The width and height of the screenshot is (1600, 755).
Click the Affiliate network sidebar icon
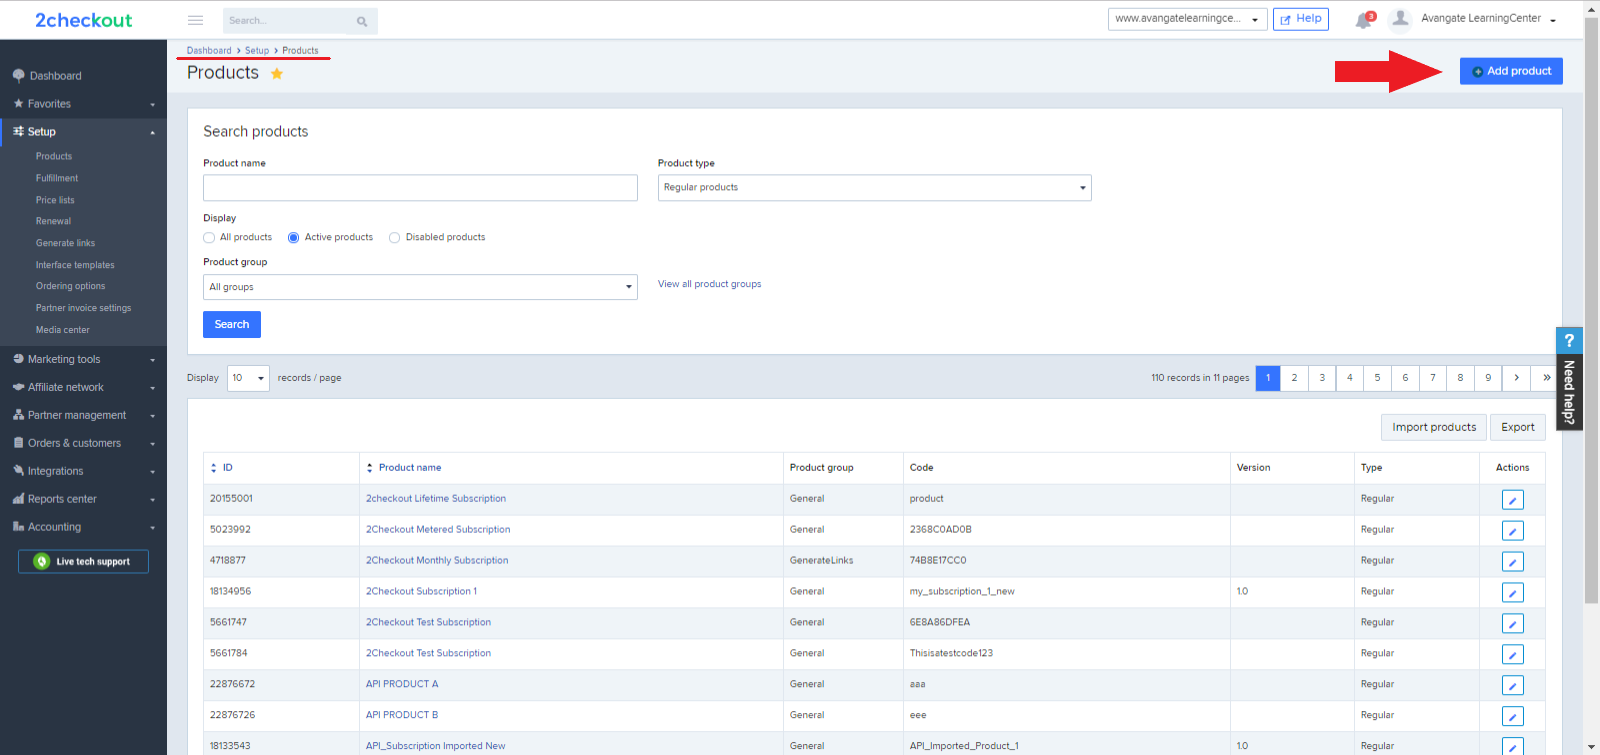coord(18,387)
